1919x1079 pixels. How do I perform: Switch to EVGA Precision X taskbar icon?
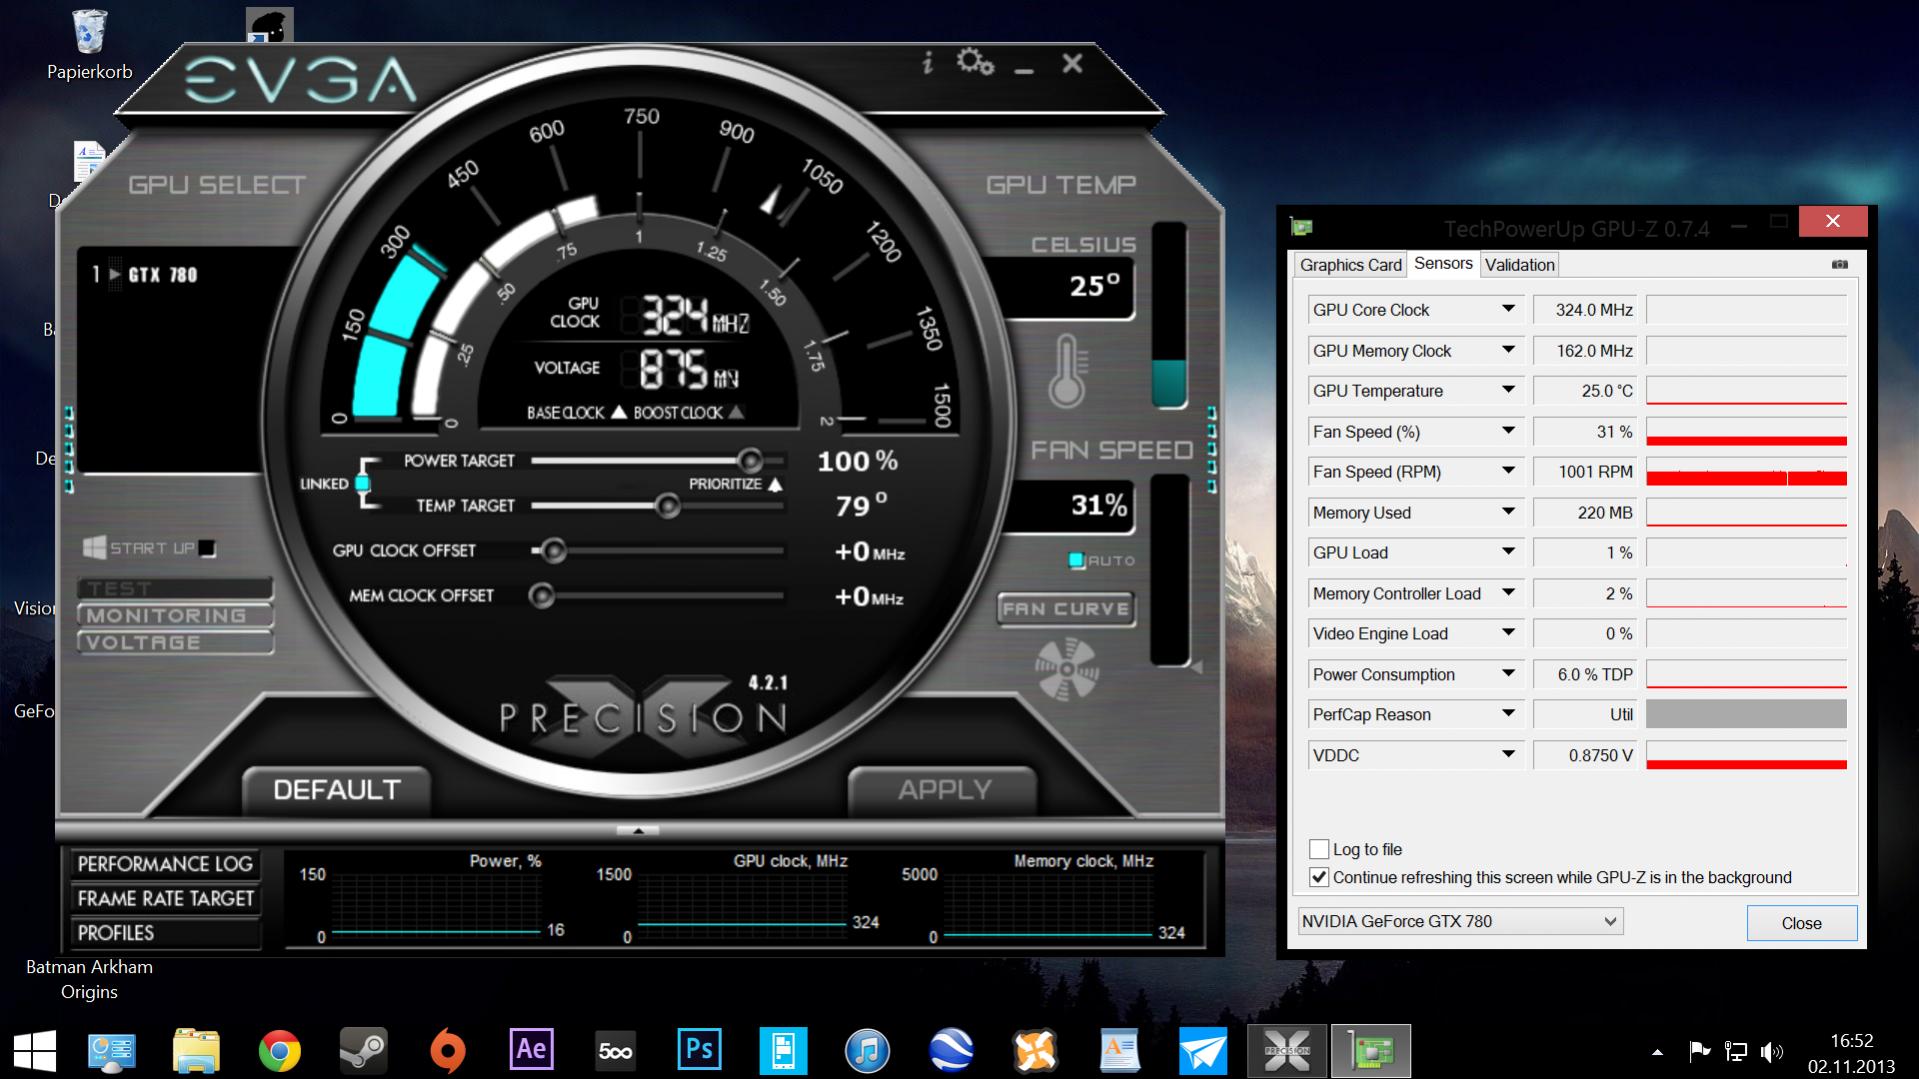click(1287, 1051)
